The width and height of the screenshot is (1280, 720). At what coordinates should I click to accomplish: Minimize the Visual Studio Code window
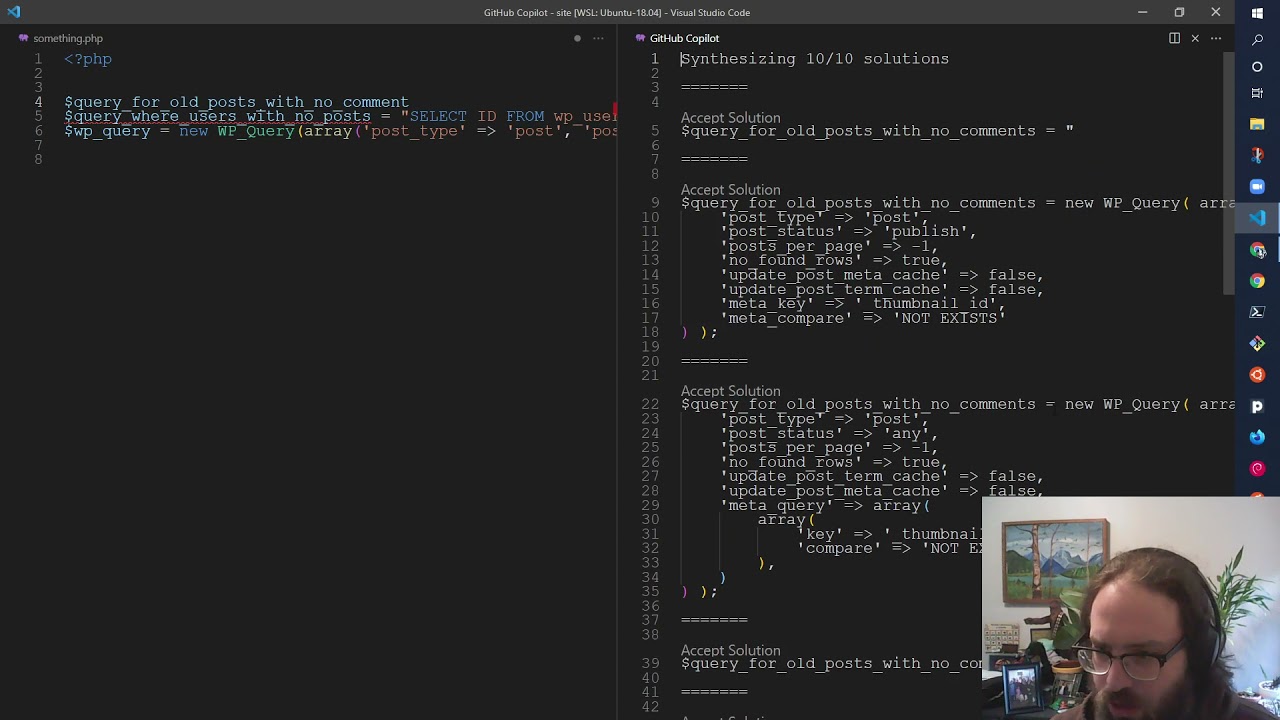click(1142, 12)
